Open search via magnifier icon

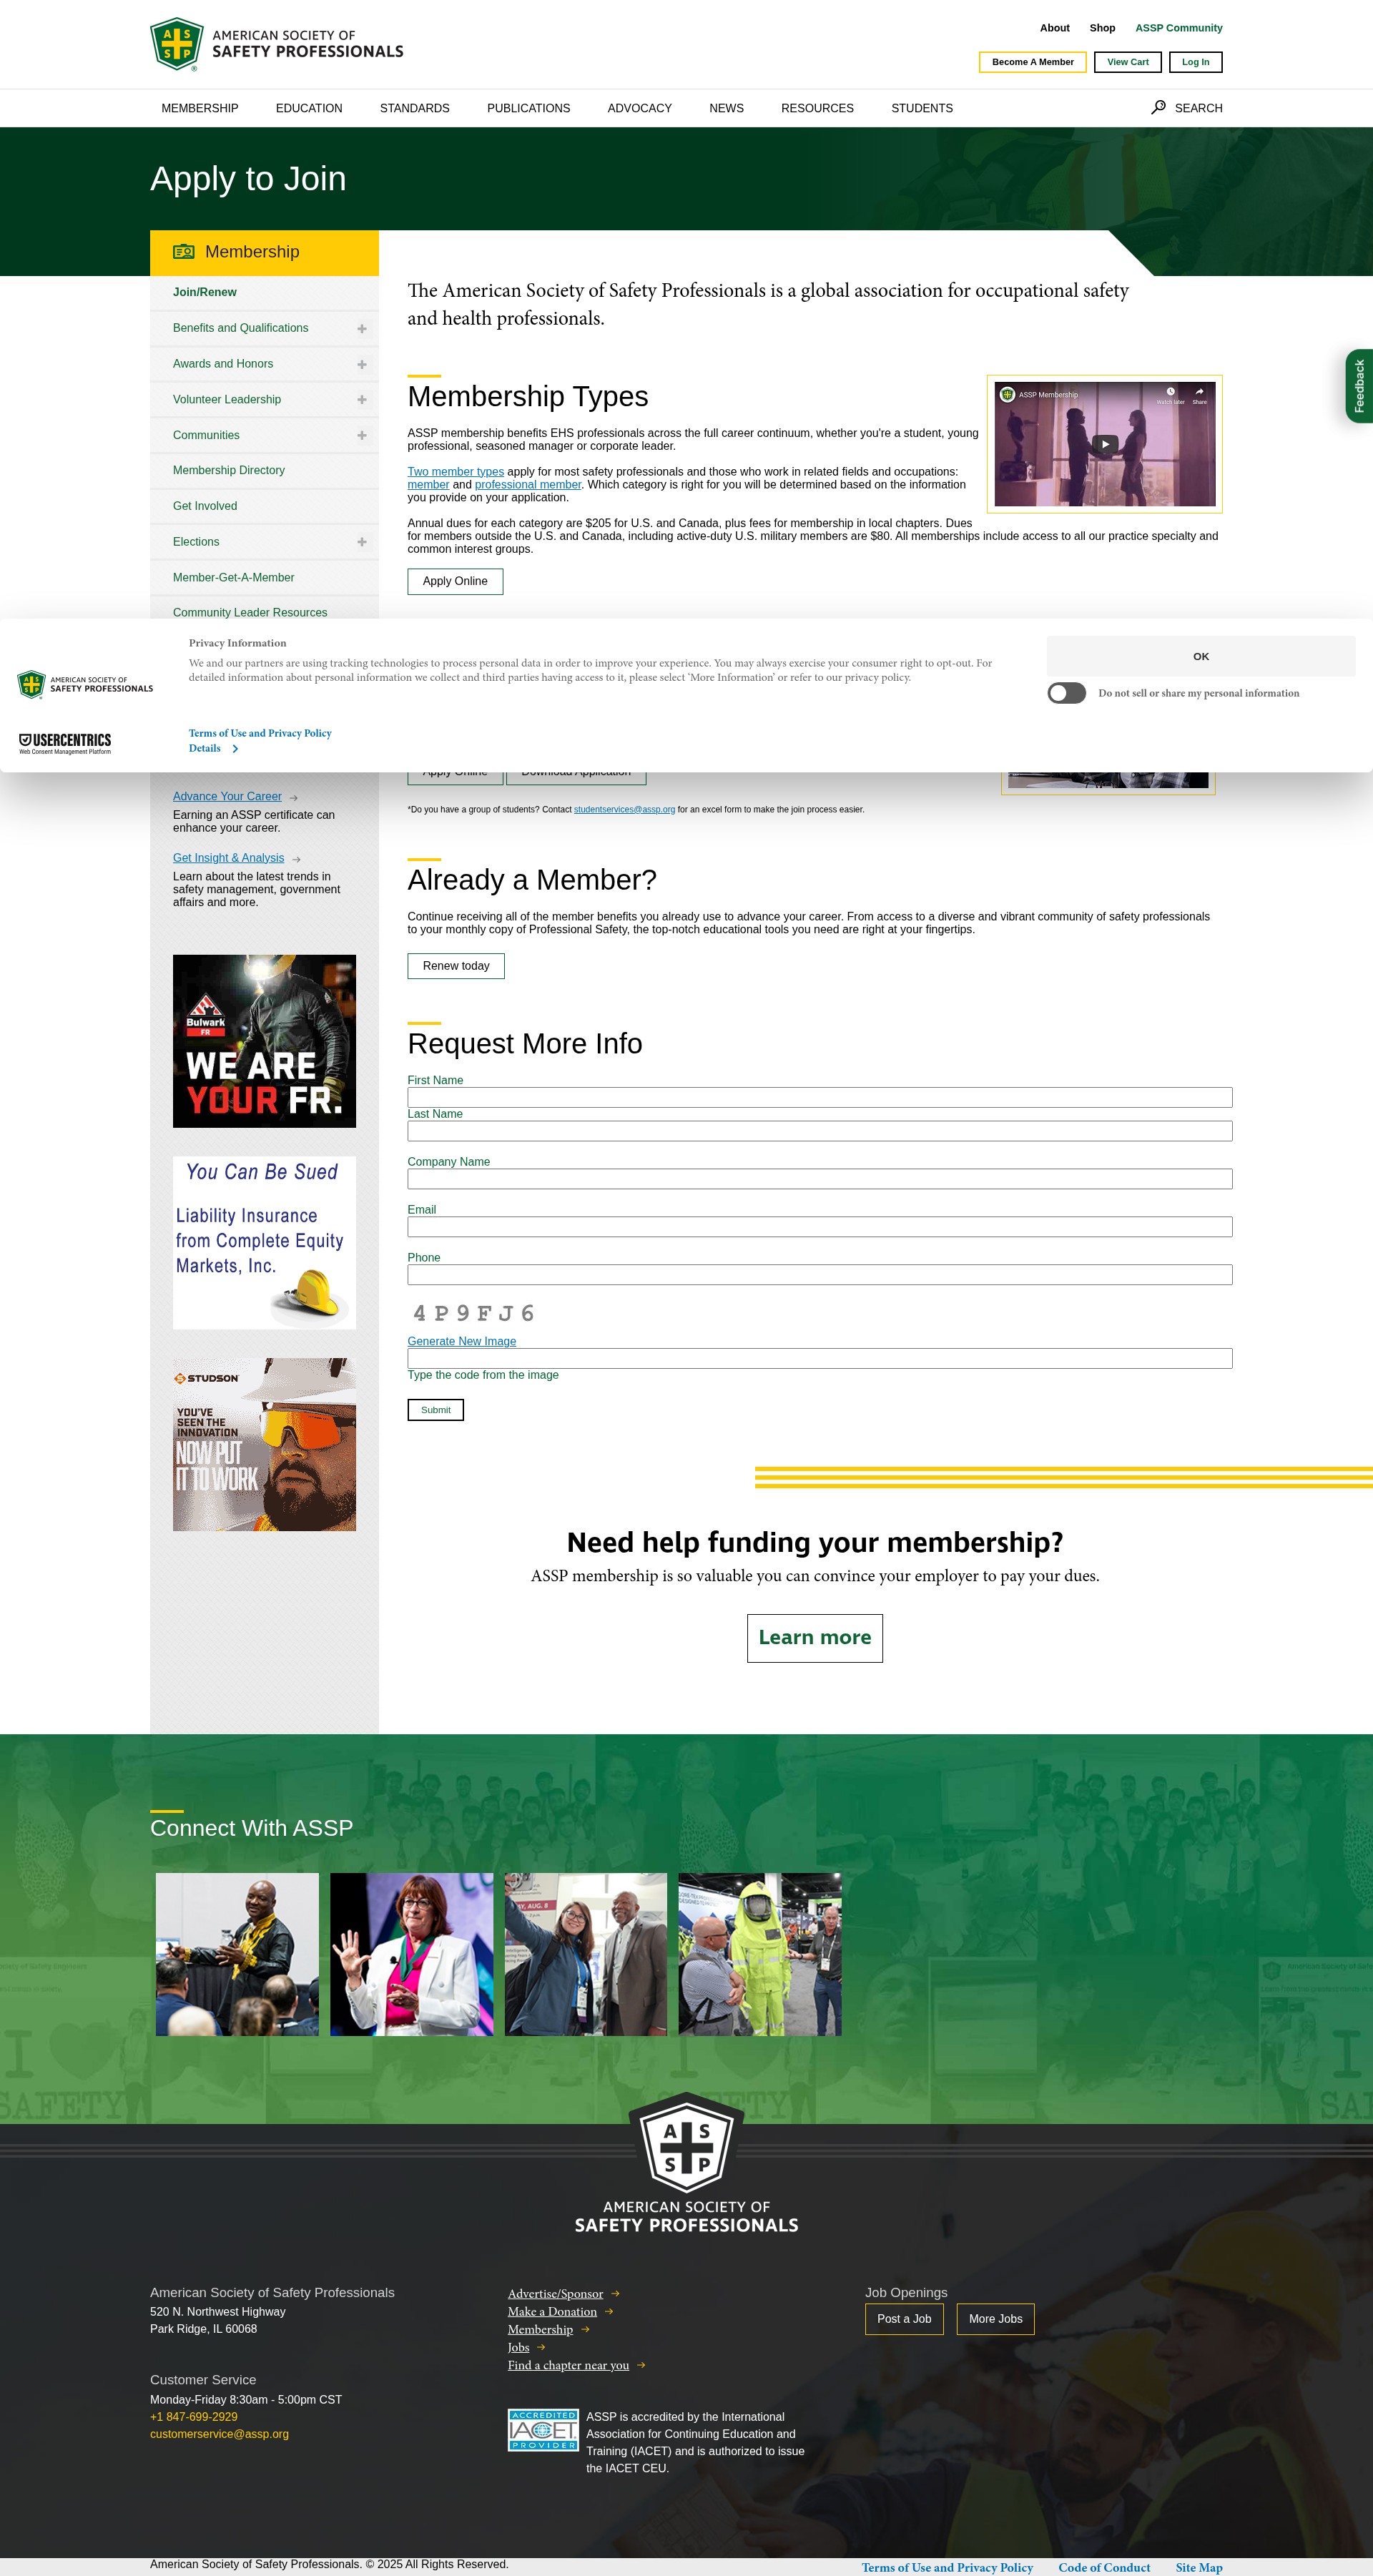[x=1158, y=107]
